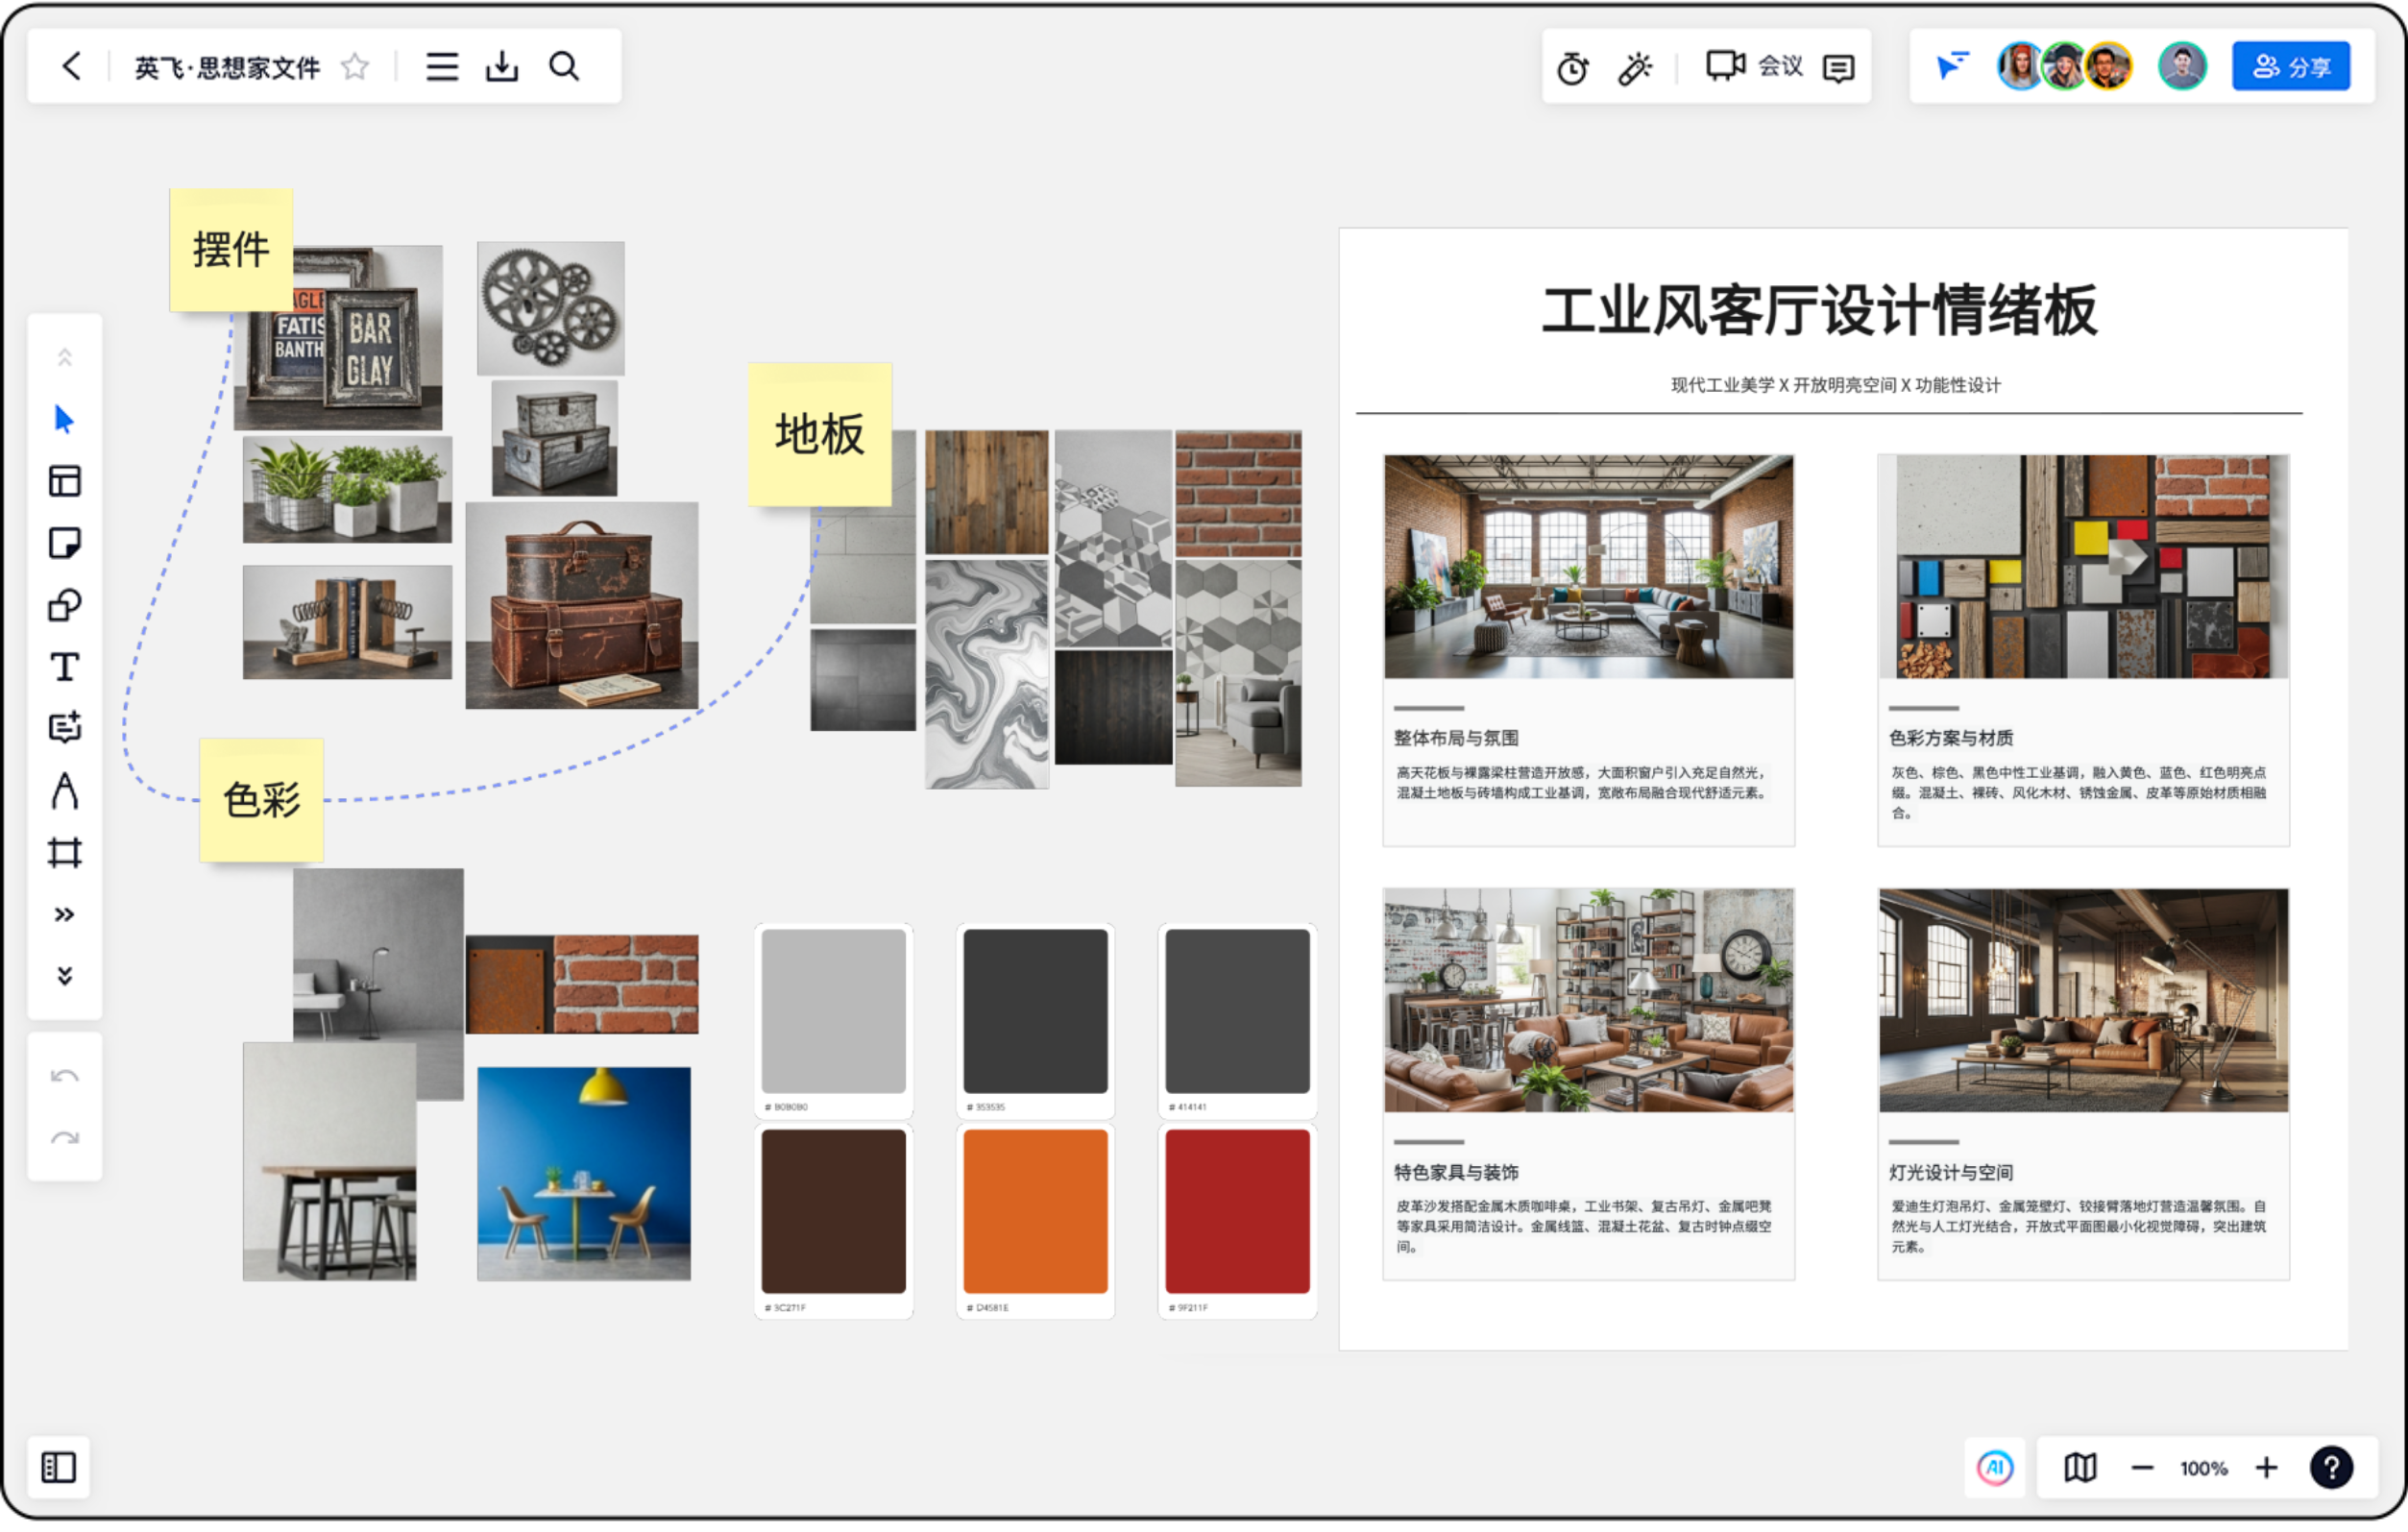This screenshot has height=1532, width=2408.
Task: Select the wood planks floor texture
Action: coord(987,493)
